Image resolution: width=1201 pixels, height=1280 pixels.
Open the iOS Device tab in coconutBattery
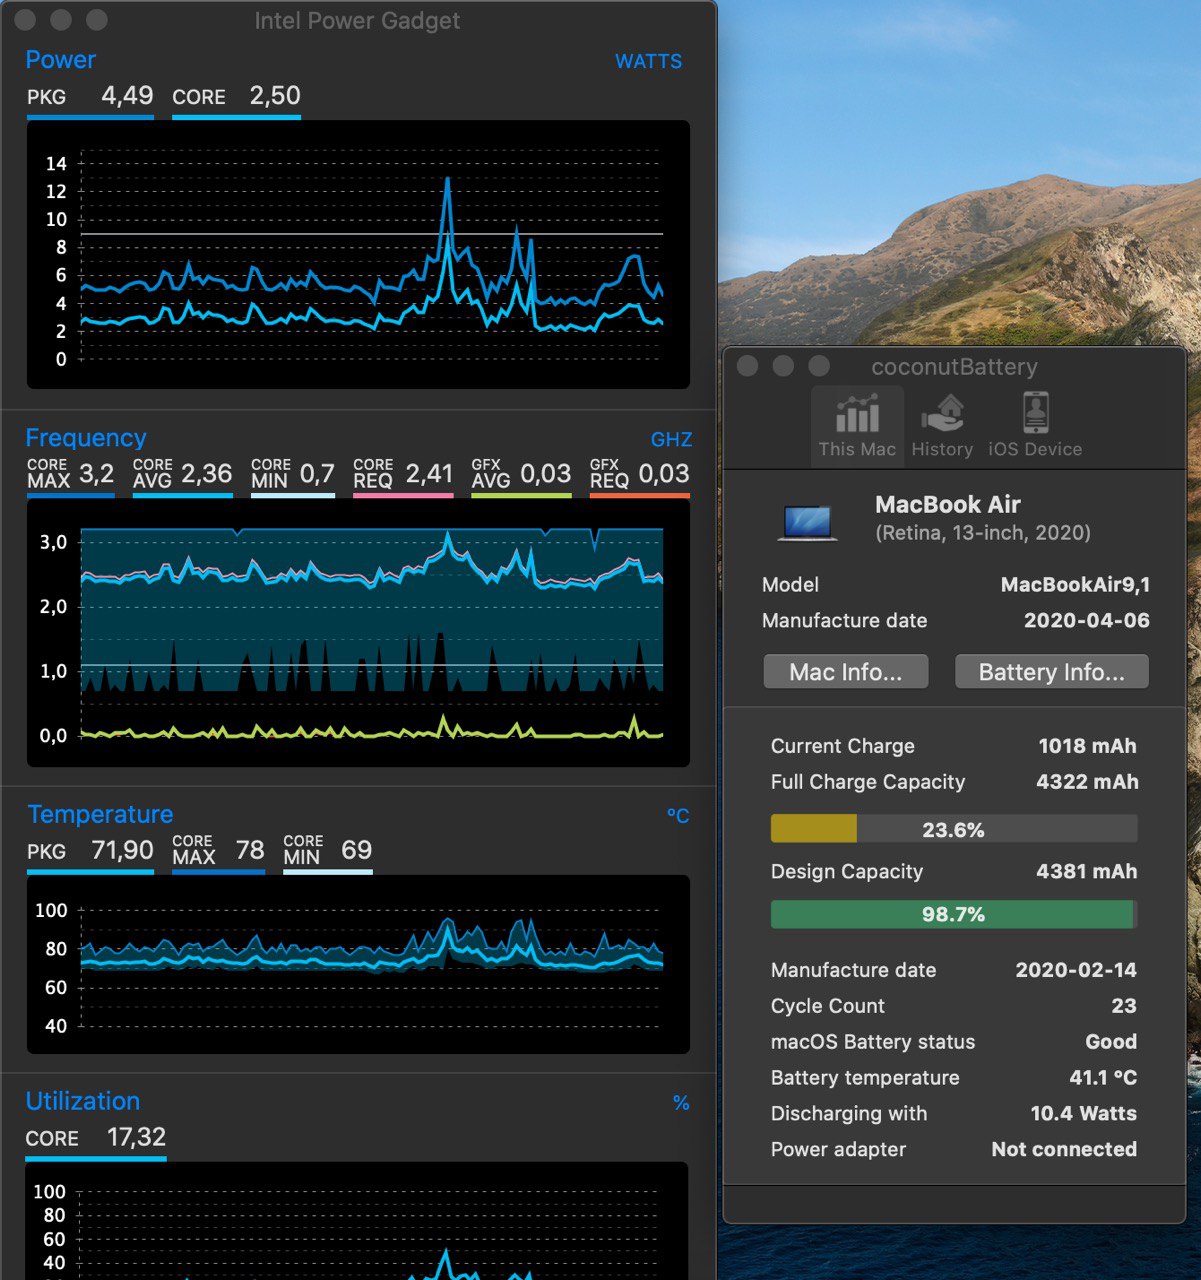click(1035, 425)
